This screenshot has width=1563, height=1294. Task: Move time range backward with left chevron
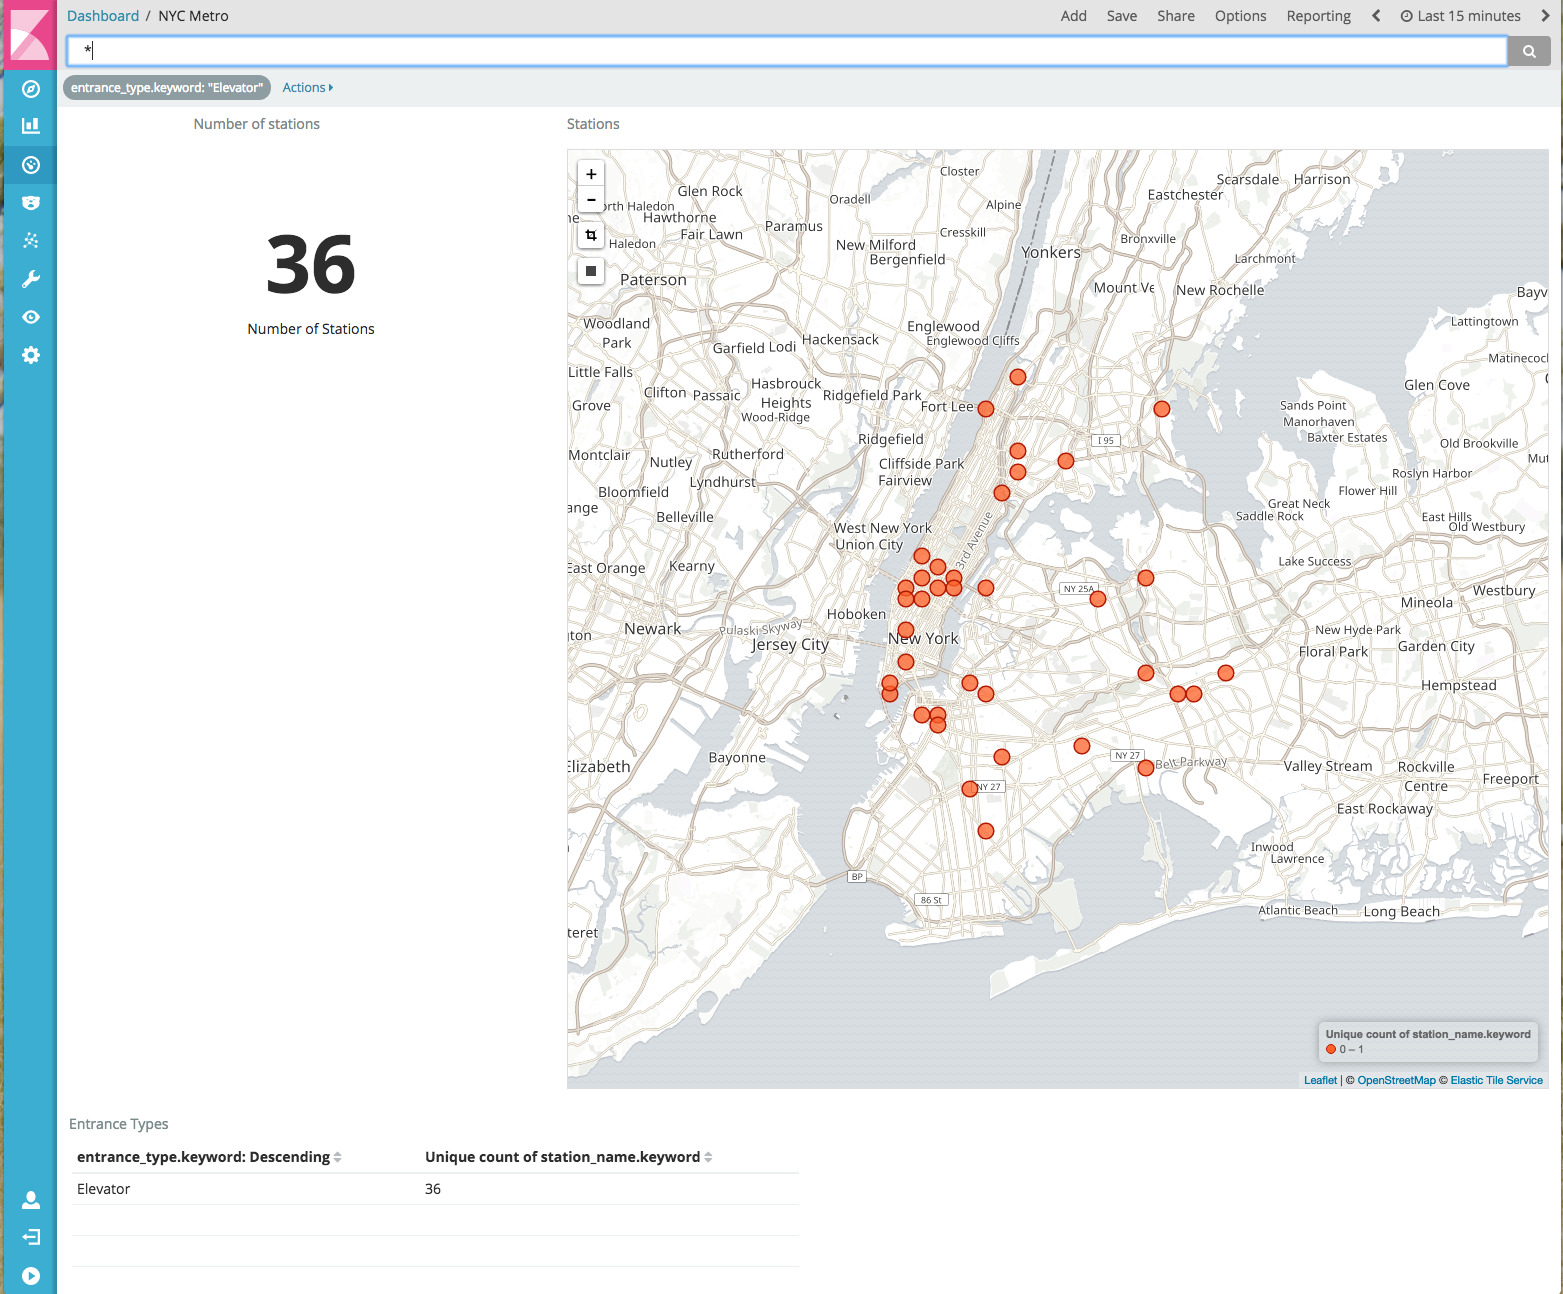coord(1376,16)
